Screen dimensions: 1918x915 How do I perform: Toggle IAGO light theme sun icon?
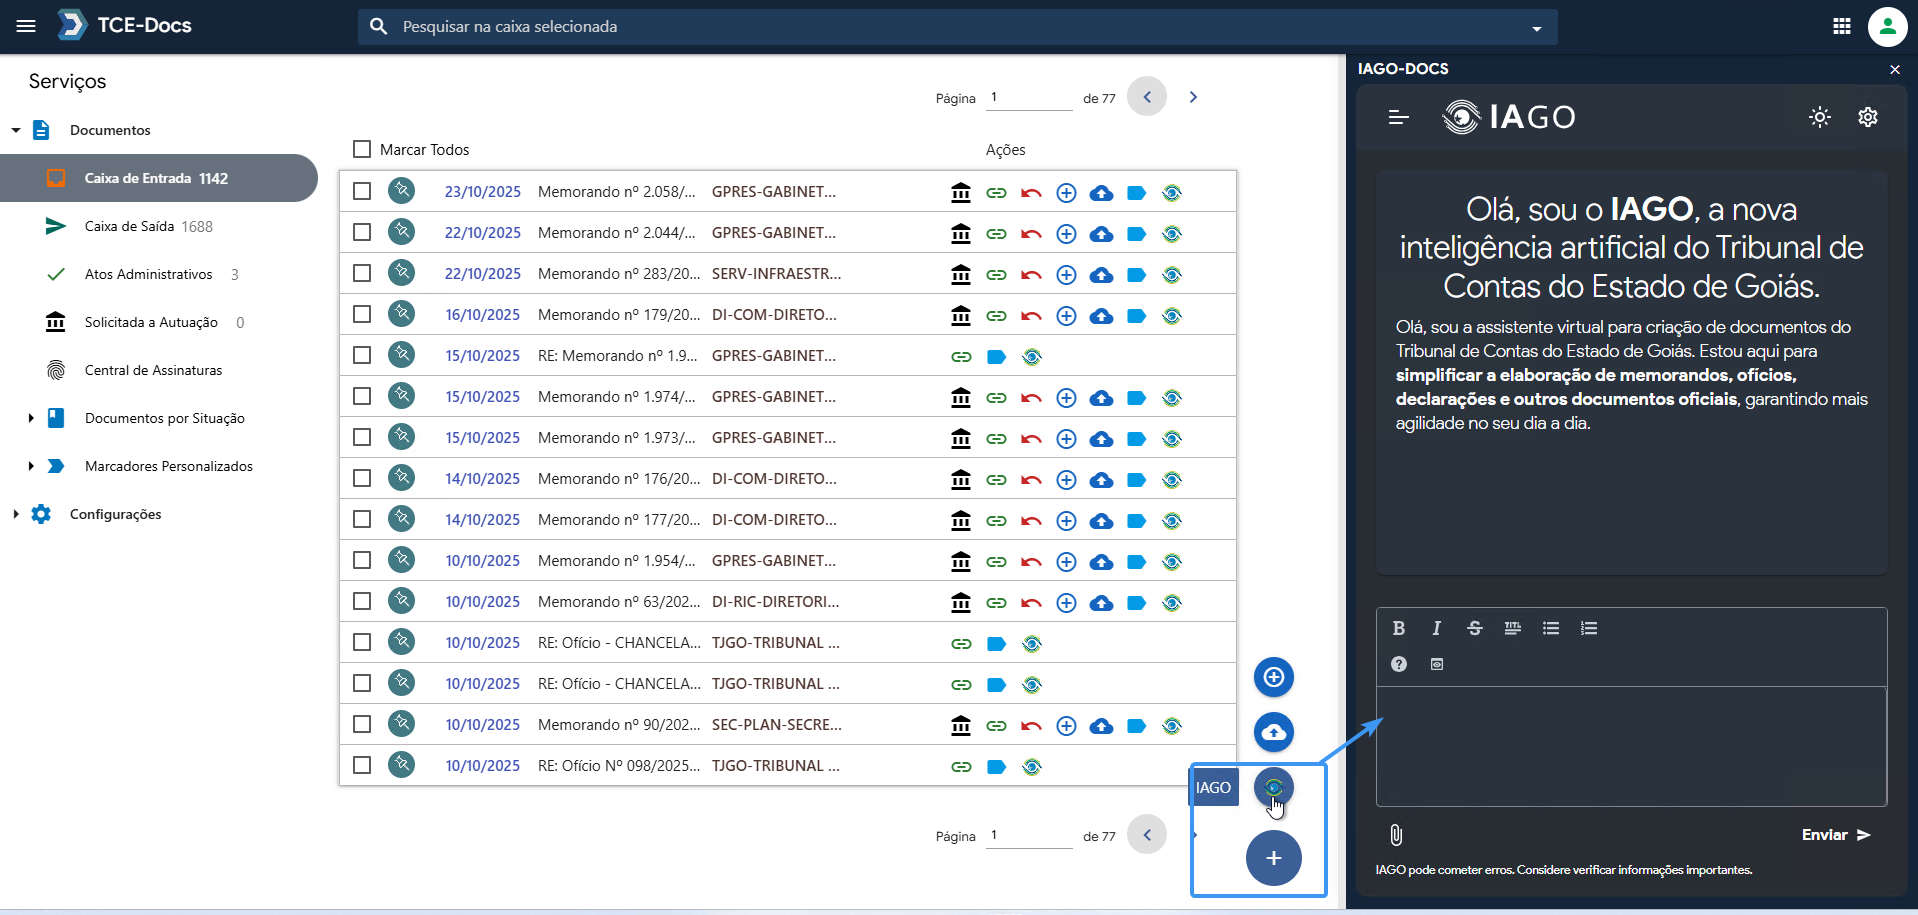tap(1819, 117)
